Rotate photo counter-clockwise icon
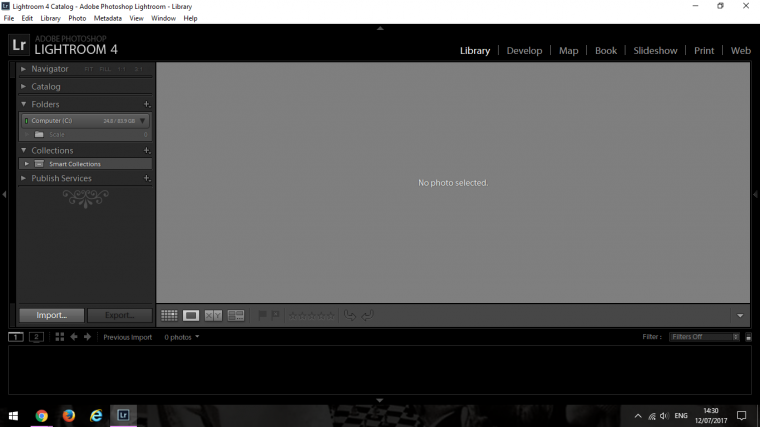Viewport: 760px width, 427px height. point(349,316)
